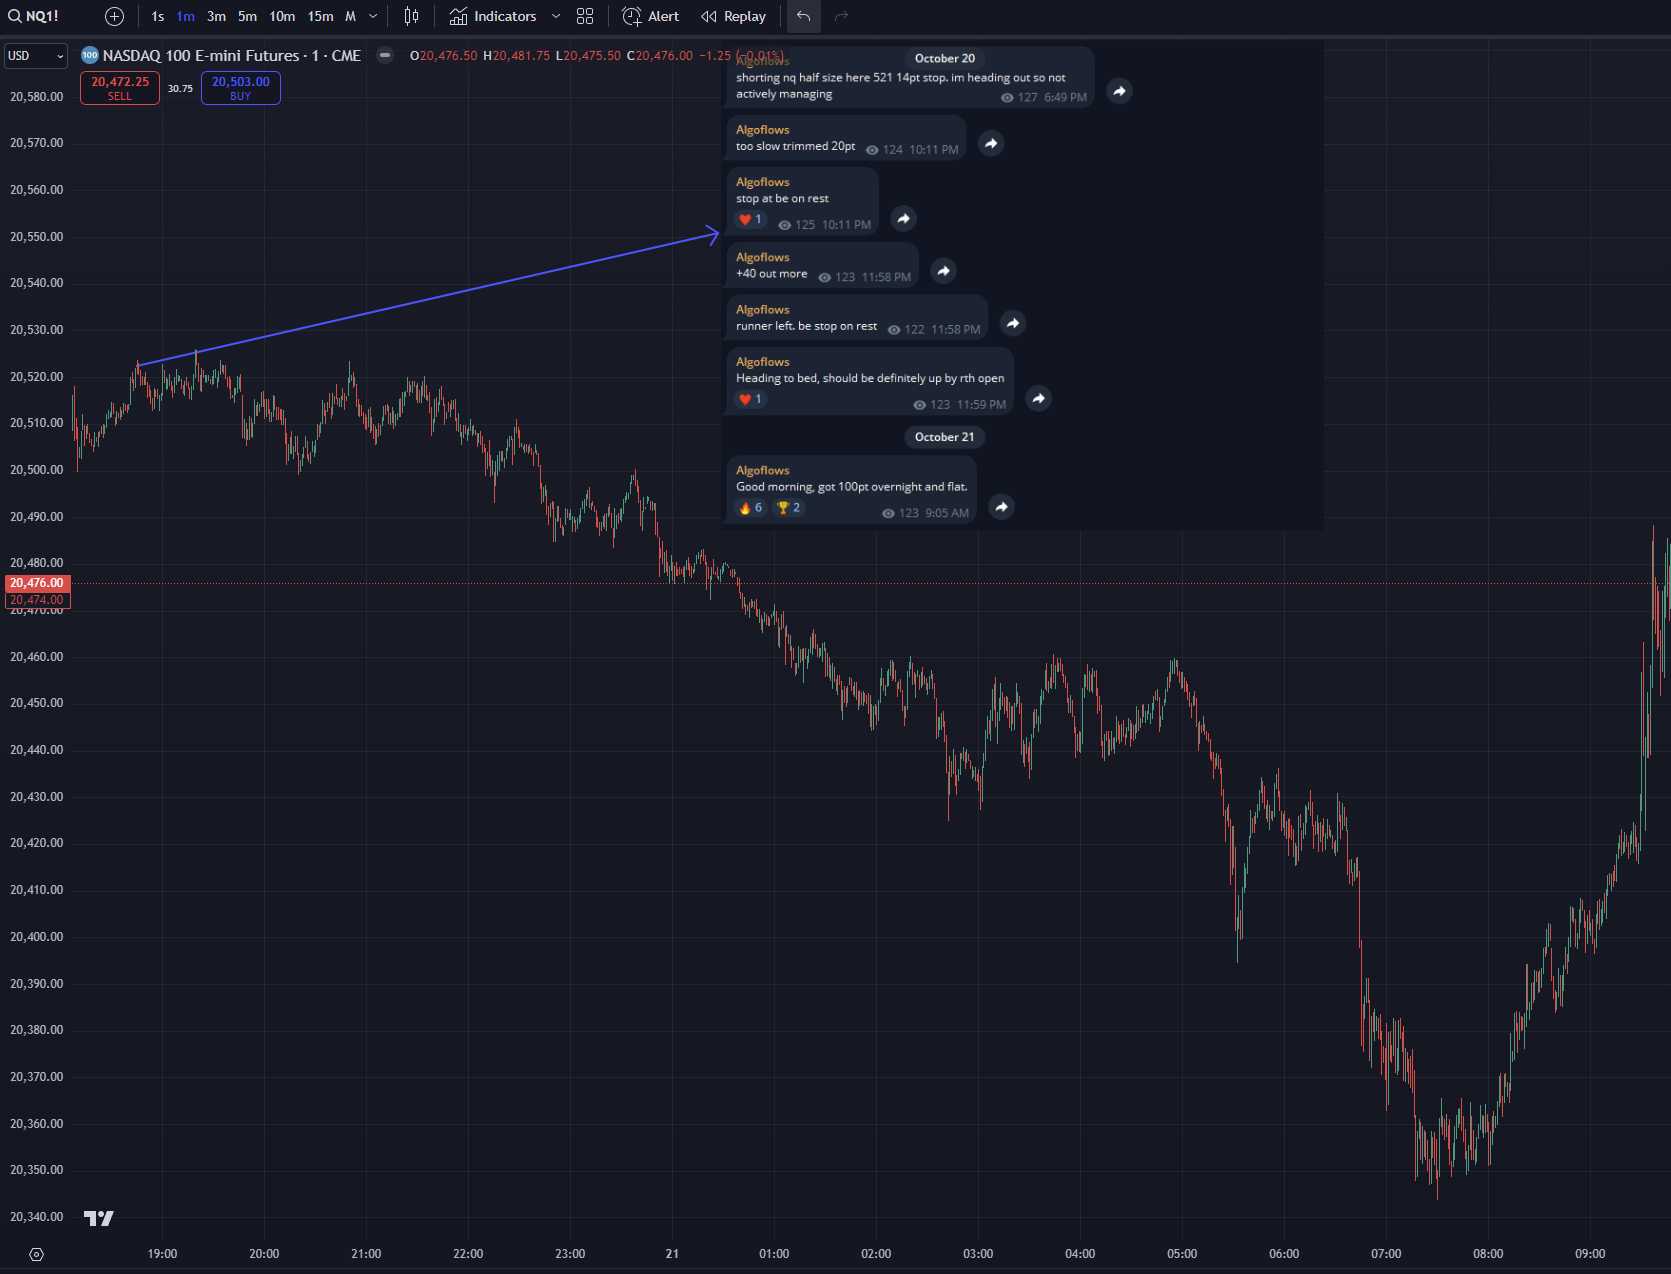Click the 'runner left. be stop on rest' text
The image size is (1671, 1274).
click(x=806, y=326)
